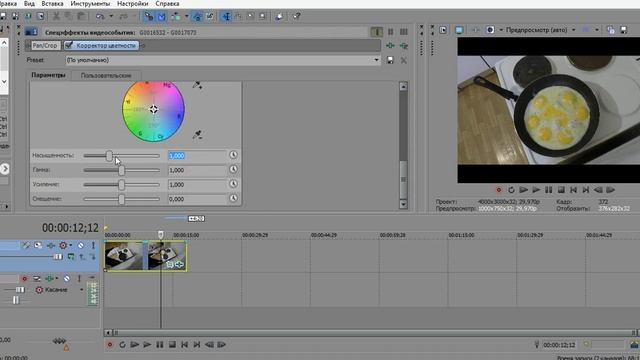The width and height of the screenshot is (640, 360).
Task: Delete preset with X icon
Action: click(403, 60)
